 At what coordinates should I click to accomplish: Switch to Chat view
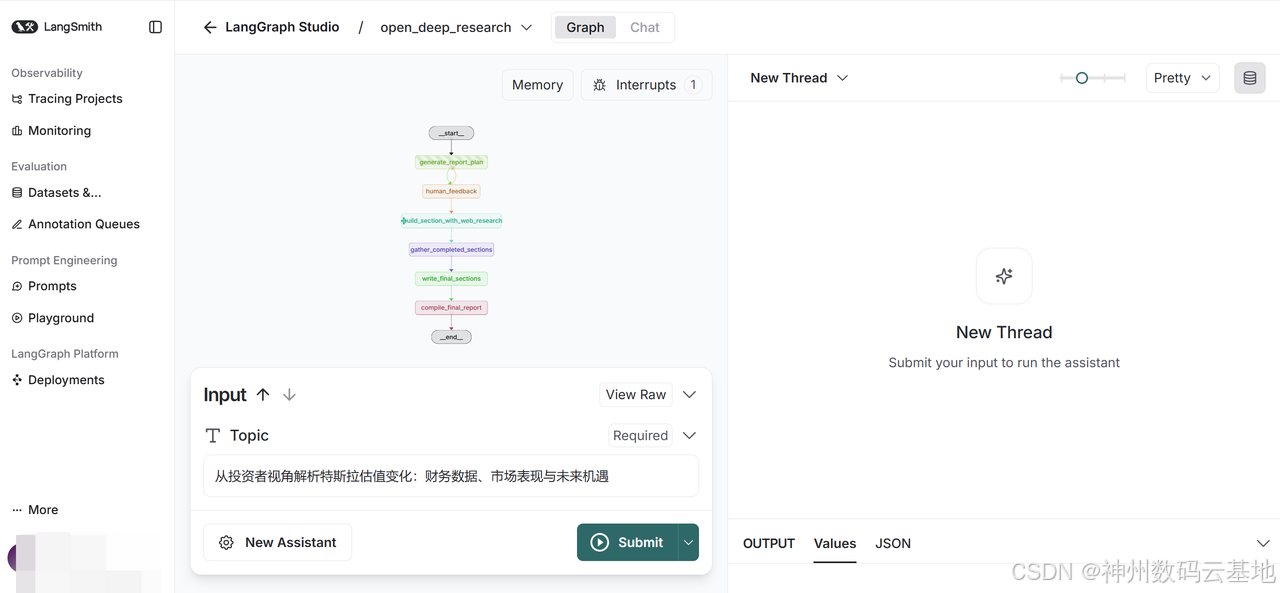tap(645, 27)
